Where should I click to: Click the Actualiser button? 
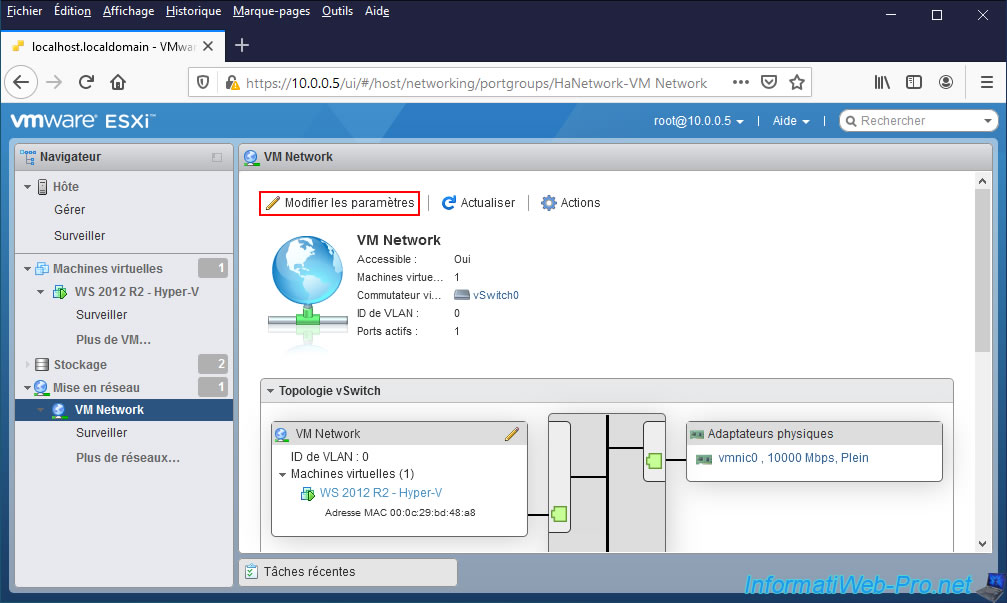coord(478,203)
